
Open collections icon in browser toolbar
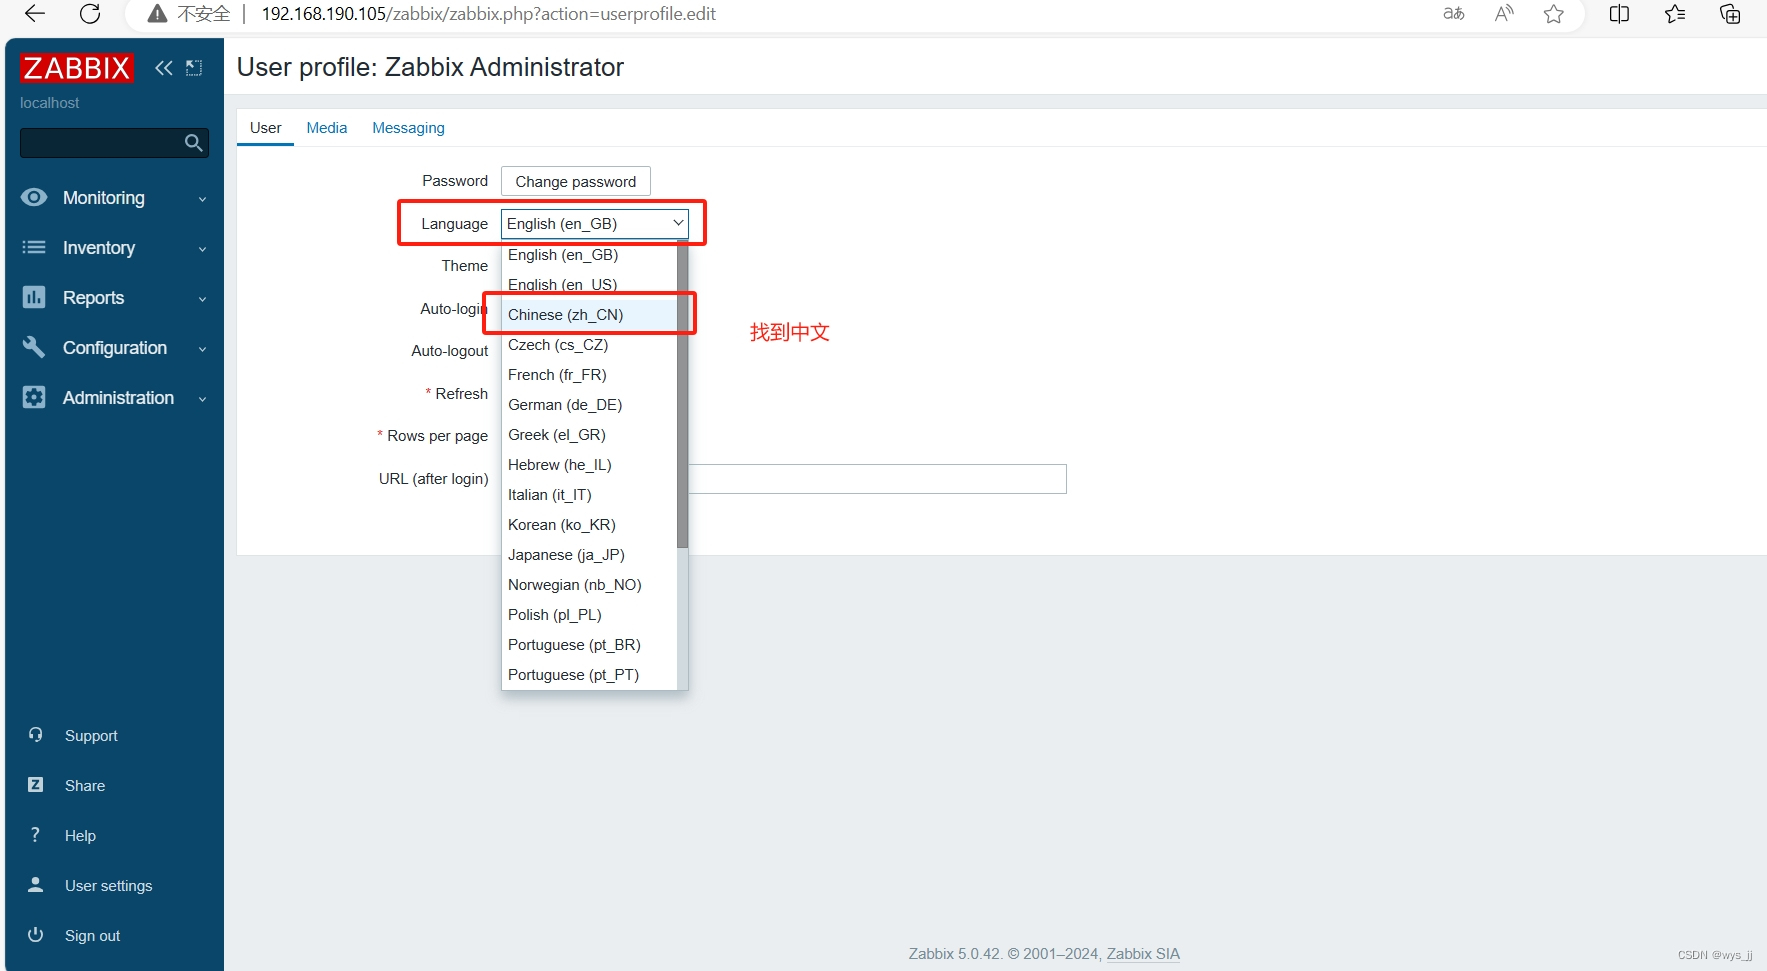[x=1730, y=14]
